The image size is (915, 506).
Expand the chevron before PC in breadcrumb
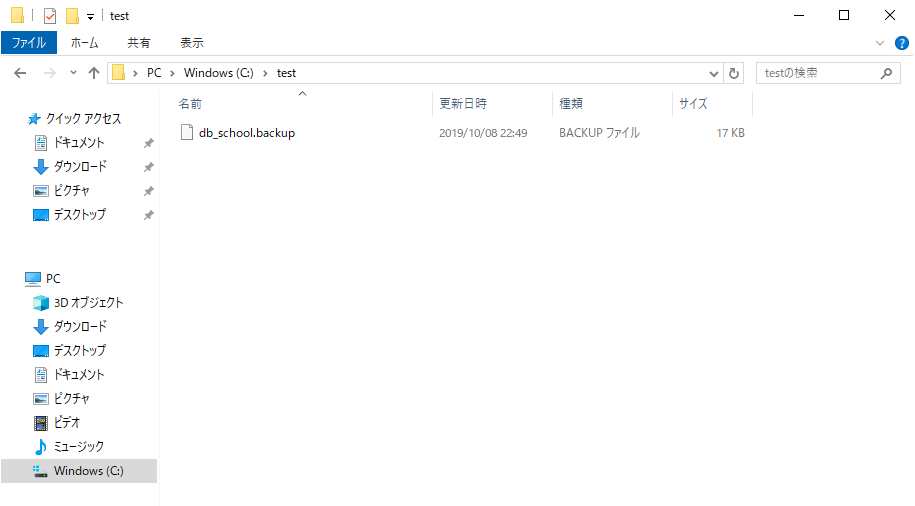(x=135, y=73)
